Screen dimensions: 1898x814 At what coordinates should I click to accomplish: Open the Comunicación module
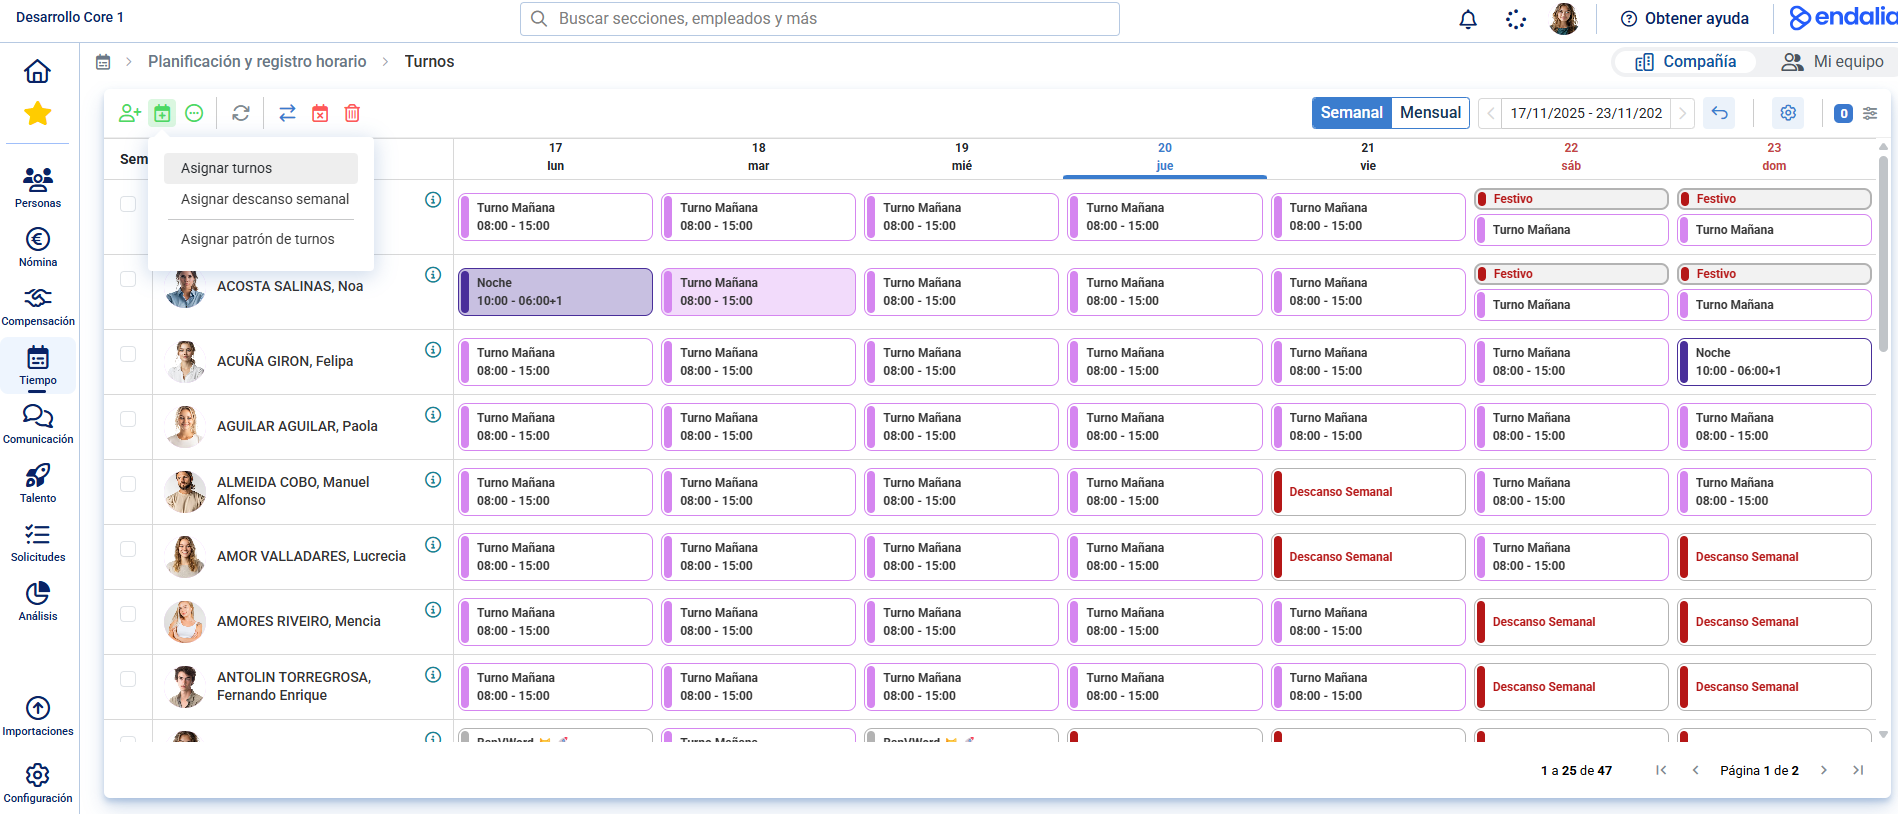(x=38, y=423)
